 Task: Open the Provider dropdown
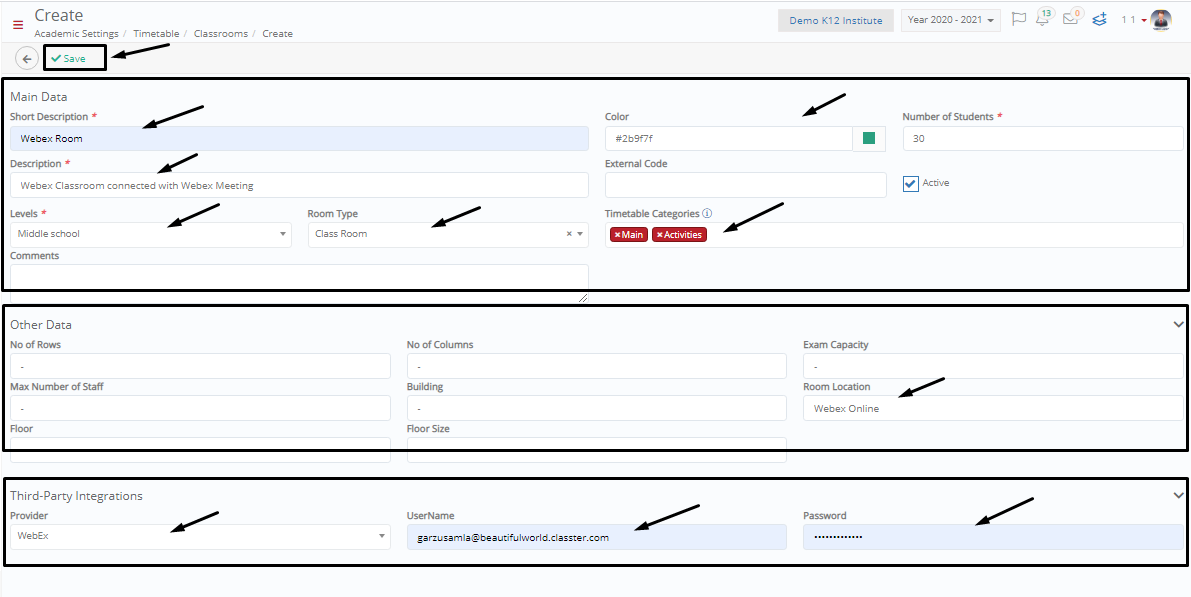pos(201,536)
